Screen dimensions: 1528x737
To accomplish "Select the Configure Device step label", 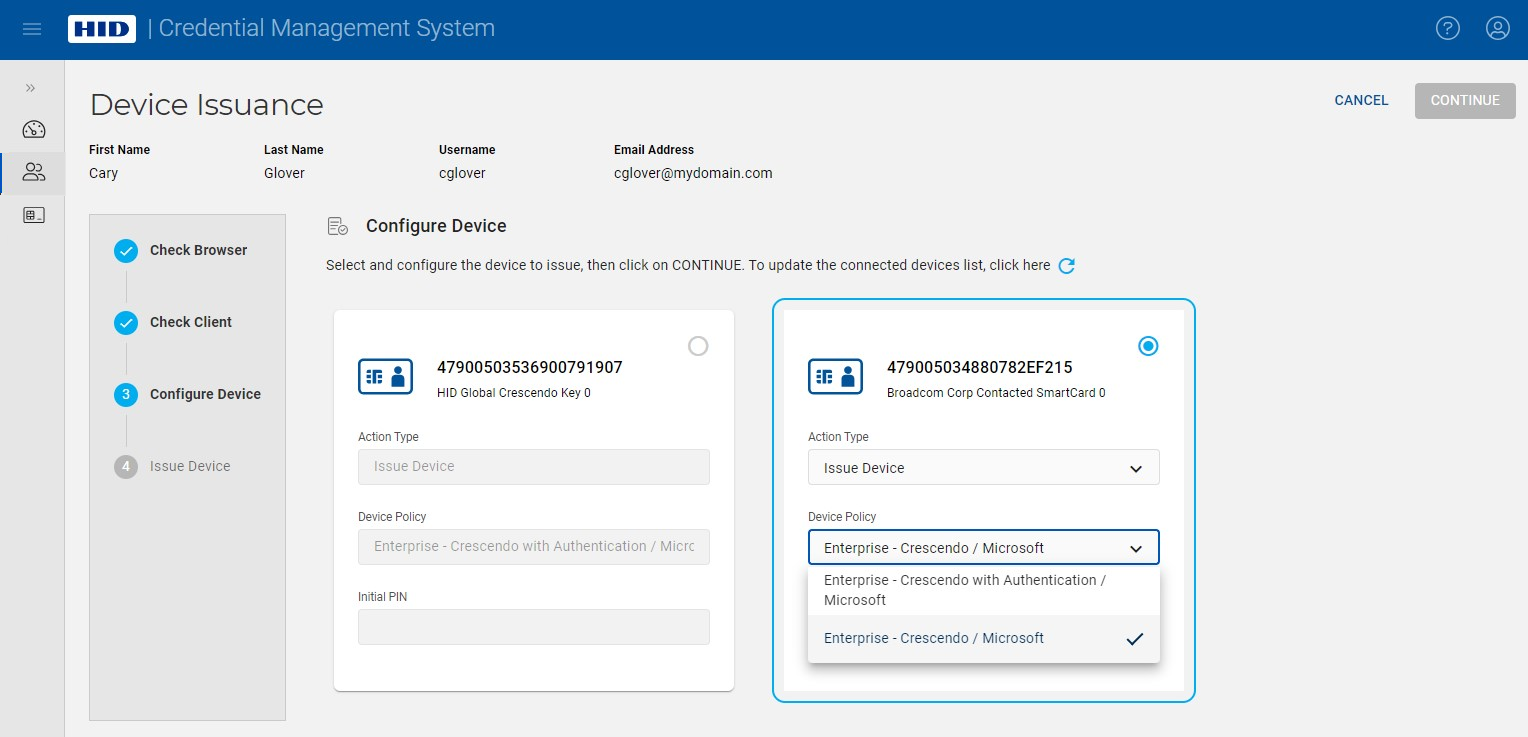I will tap(205, 394).
